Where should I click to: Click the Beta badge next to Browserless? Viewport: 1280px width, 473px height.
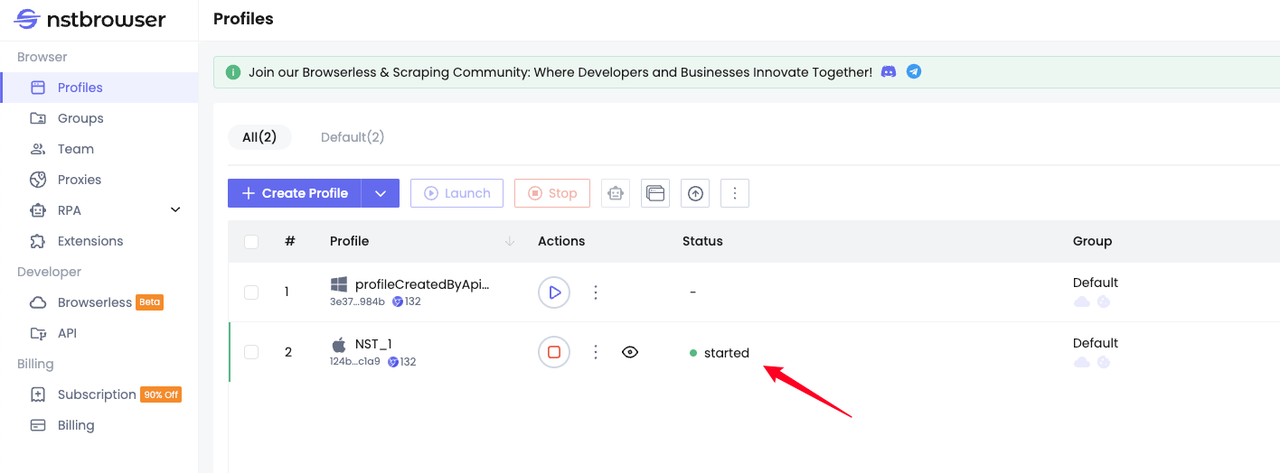click(149, 302)
